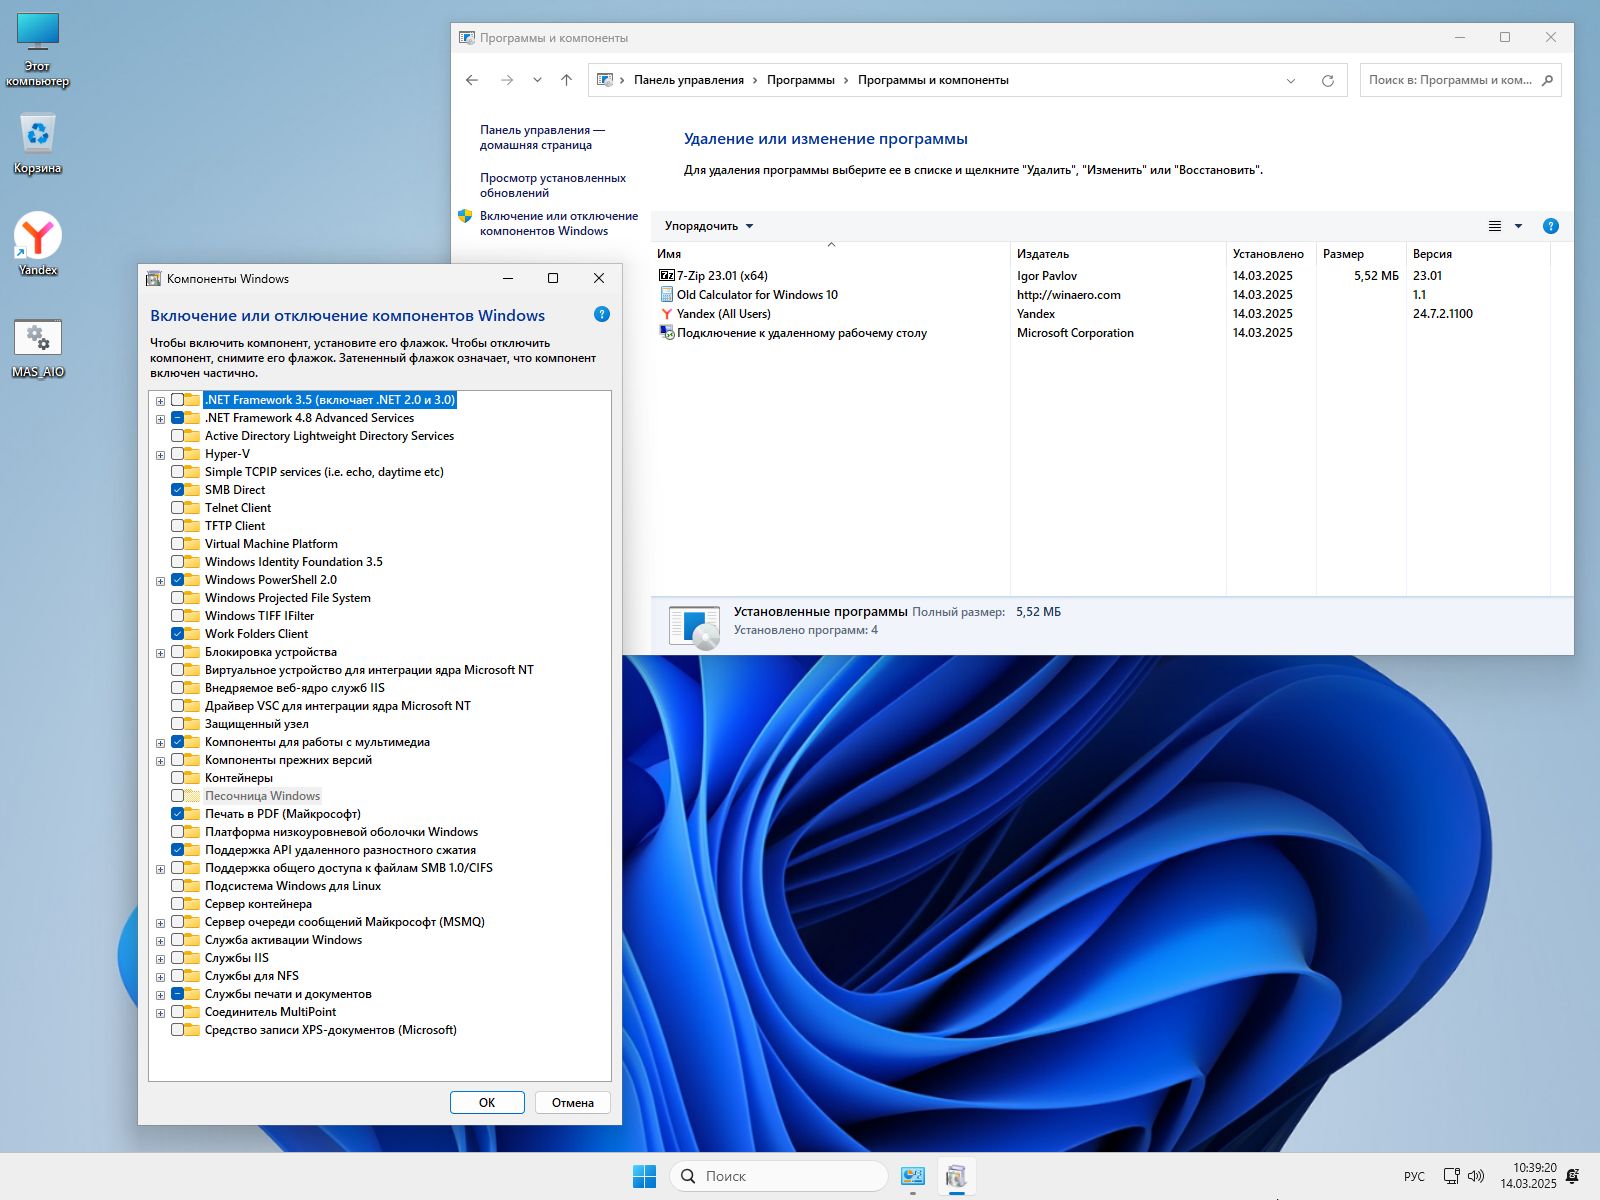Open the Control Panel taskbar icon
The height and width of the screenshot is (1200, 1600).
pos(913,1176)
